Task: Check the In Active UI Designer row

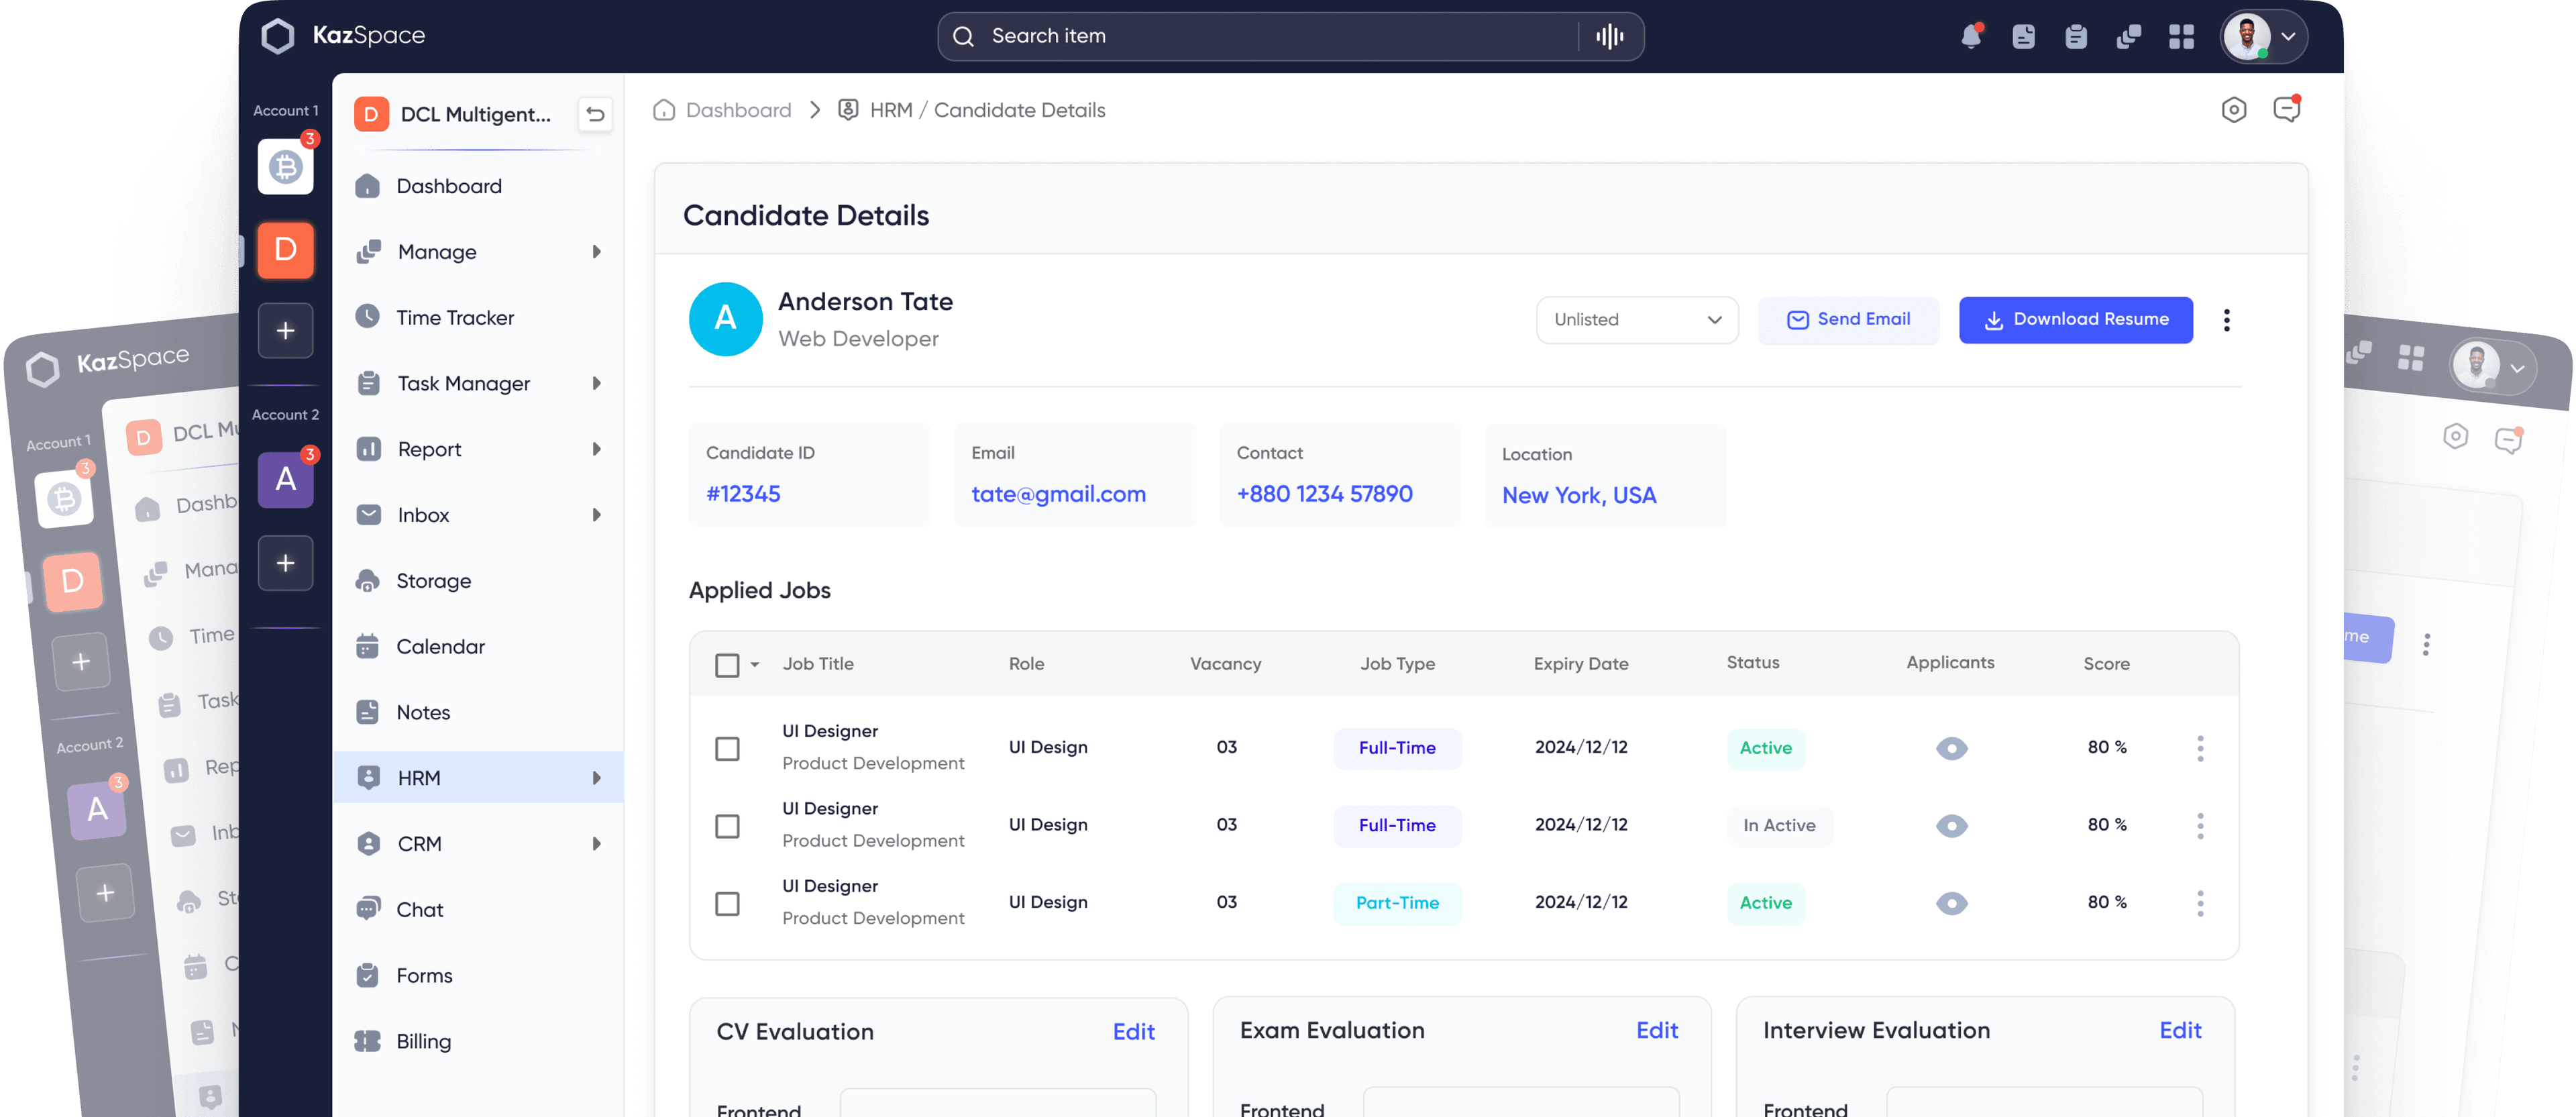Action: click(x=727, y=826)
